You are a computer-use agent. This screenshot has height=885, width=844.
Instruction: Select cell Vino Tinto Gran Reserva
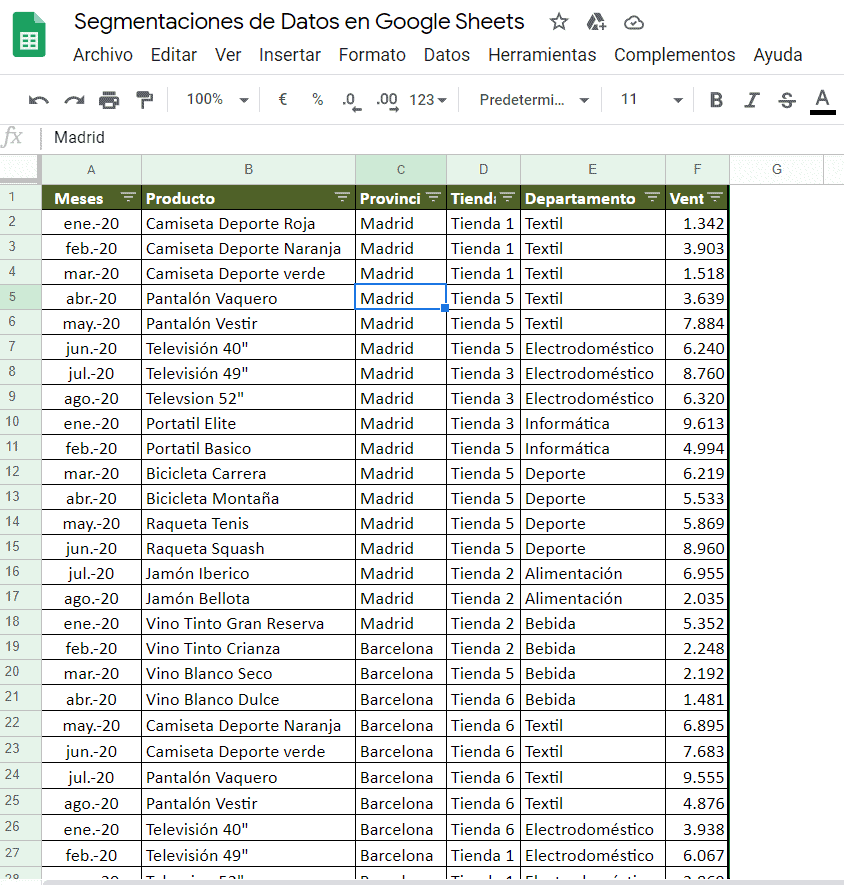tap(248, 623)
